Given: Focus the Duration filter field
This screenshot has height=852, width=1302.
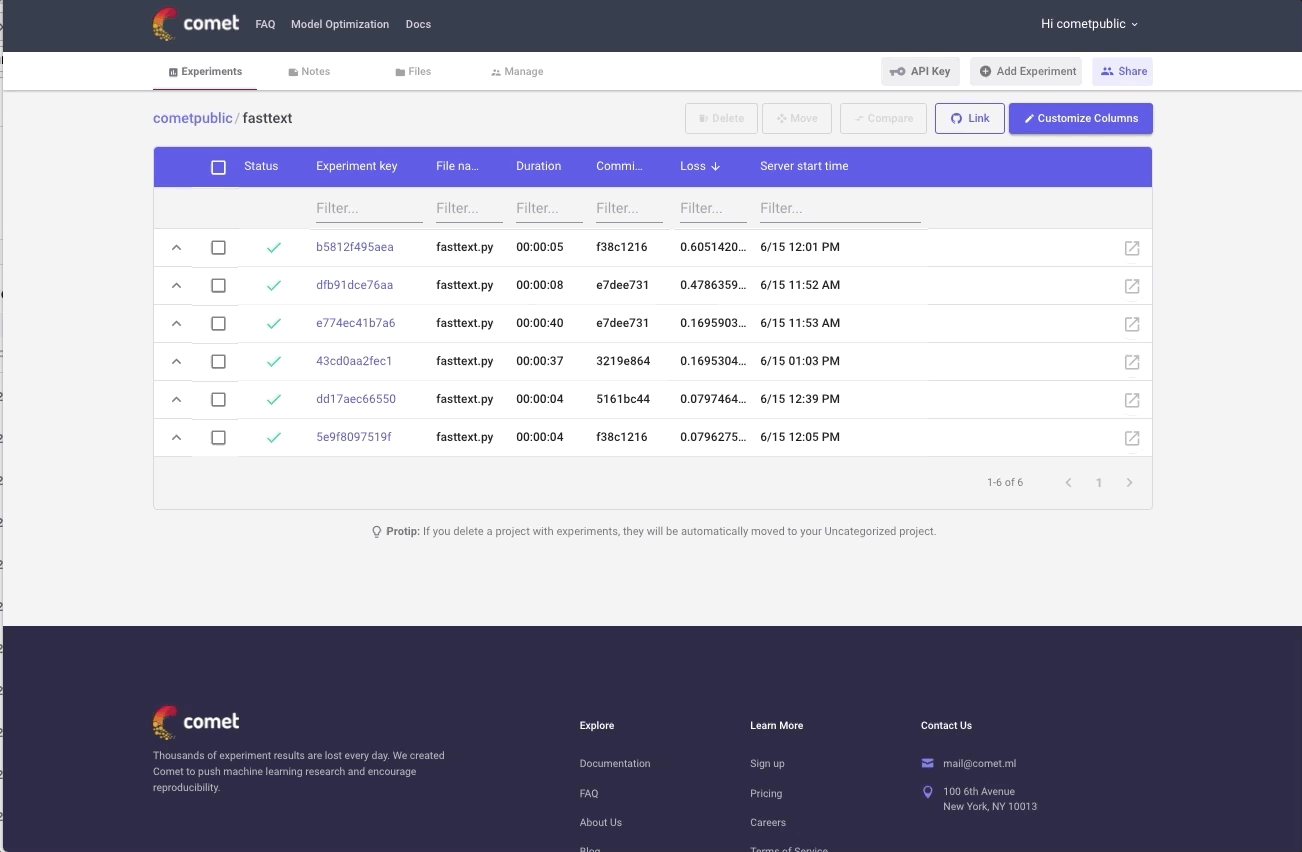Looking at the screenshot, I should pyautogui.click(x=549, y=208).
